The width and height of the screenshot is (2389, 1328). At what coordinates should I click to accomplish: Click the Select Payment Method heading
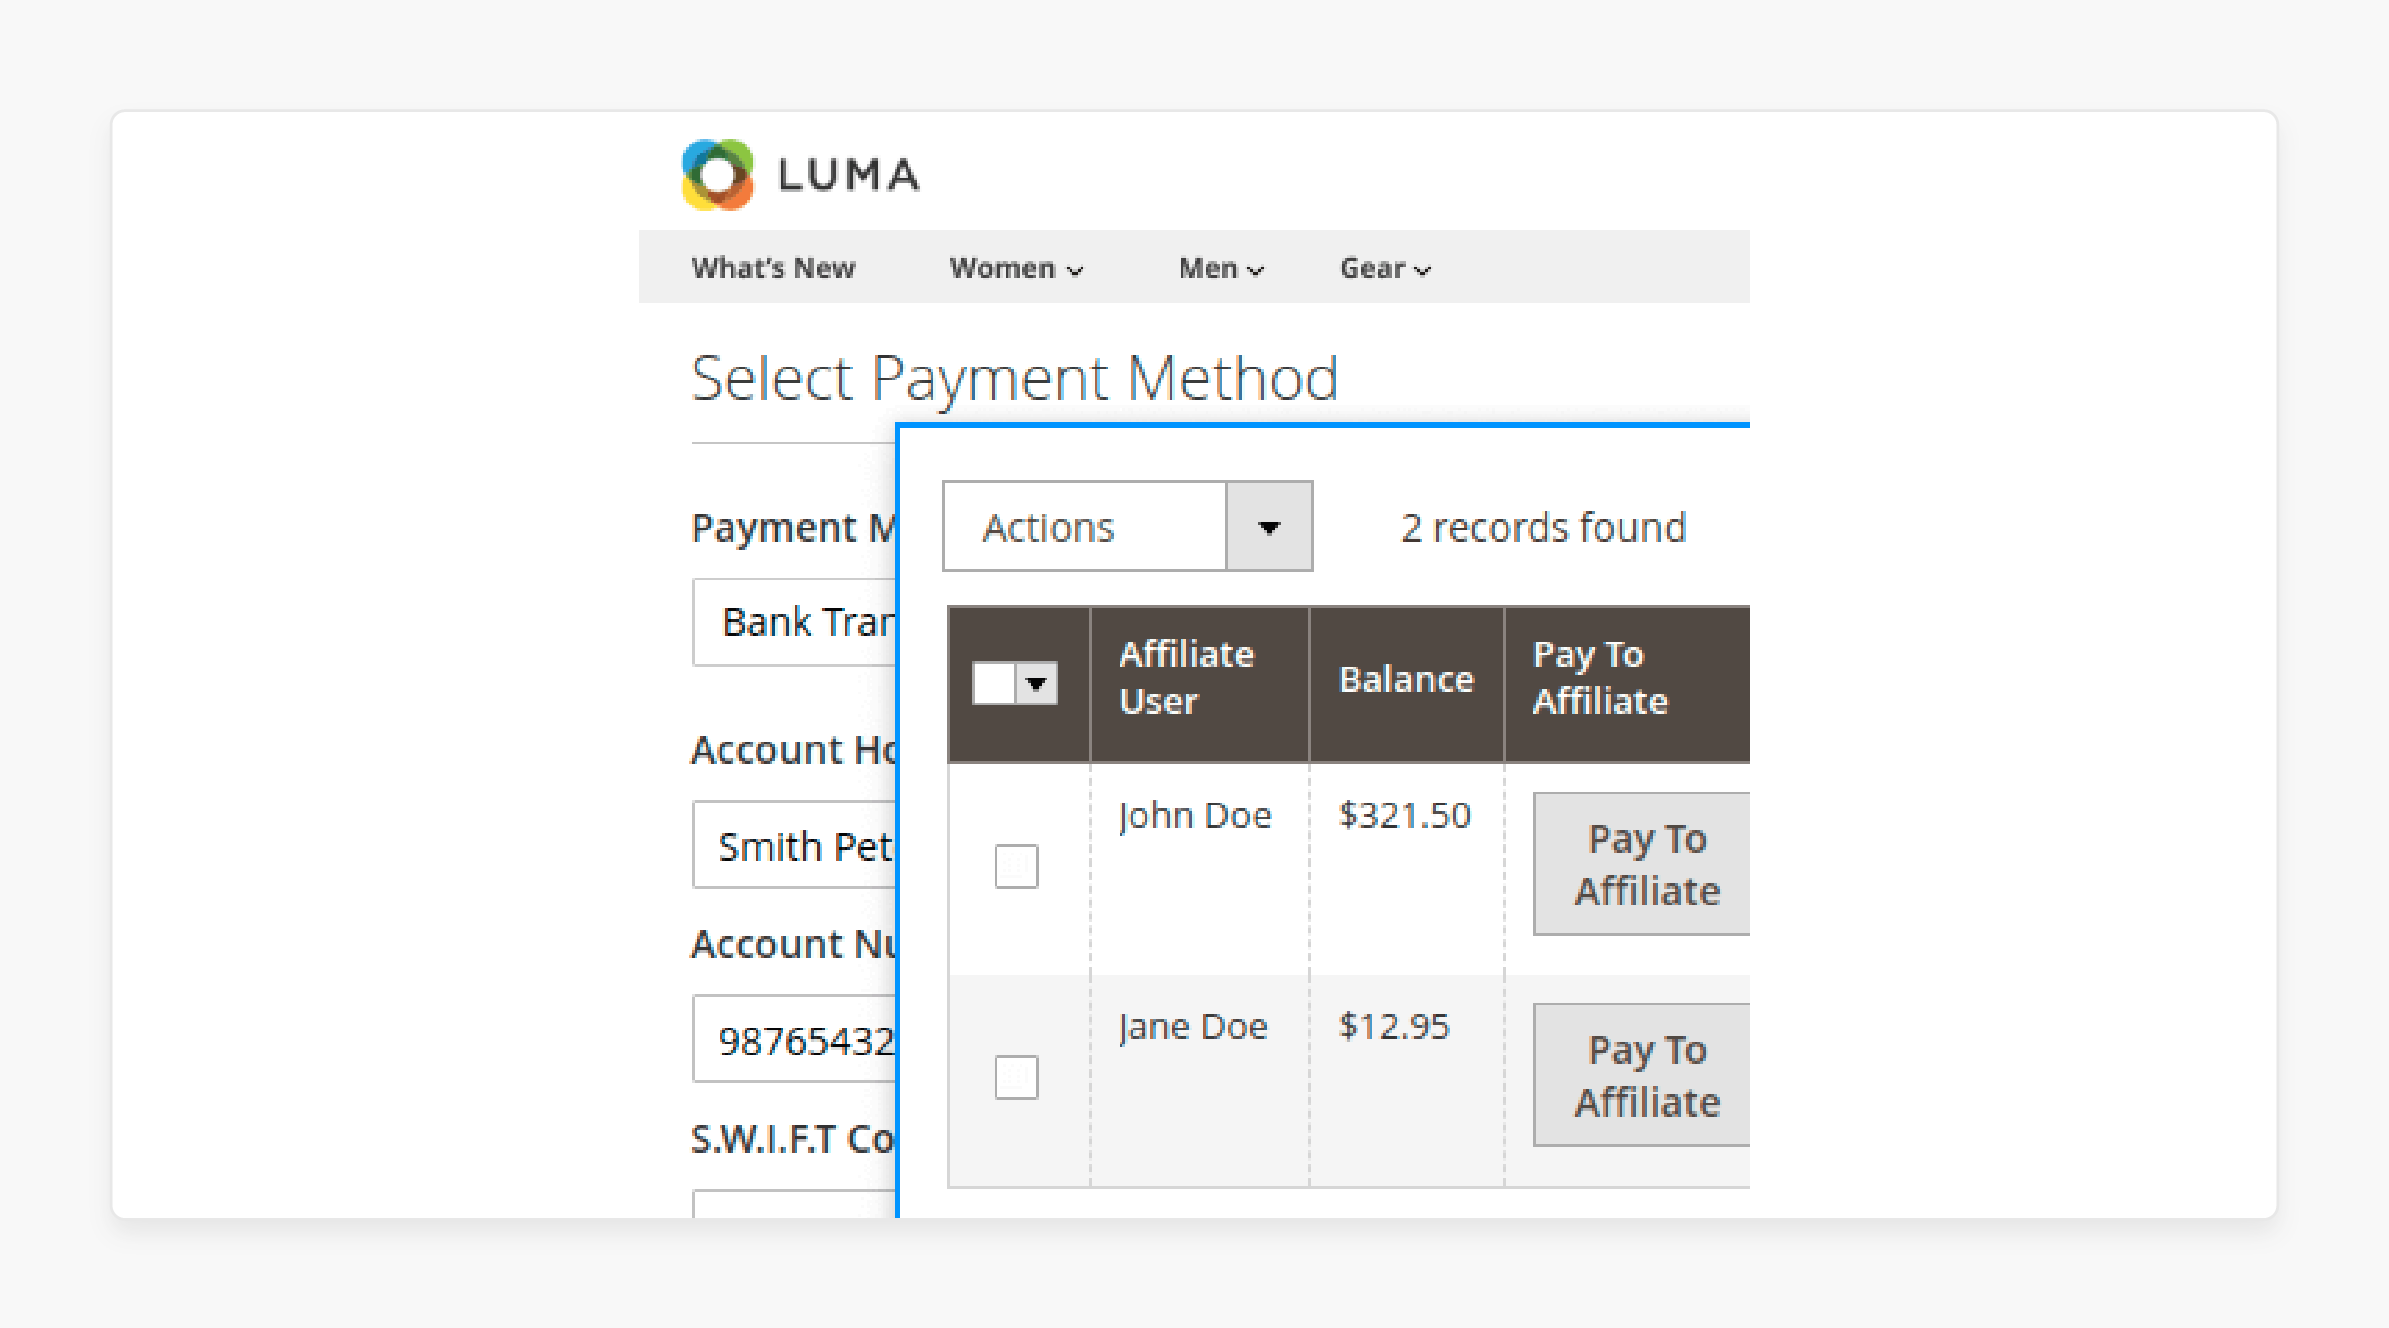coord(1014,378)
